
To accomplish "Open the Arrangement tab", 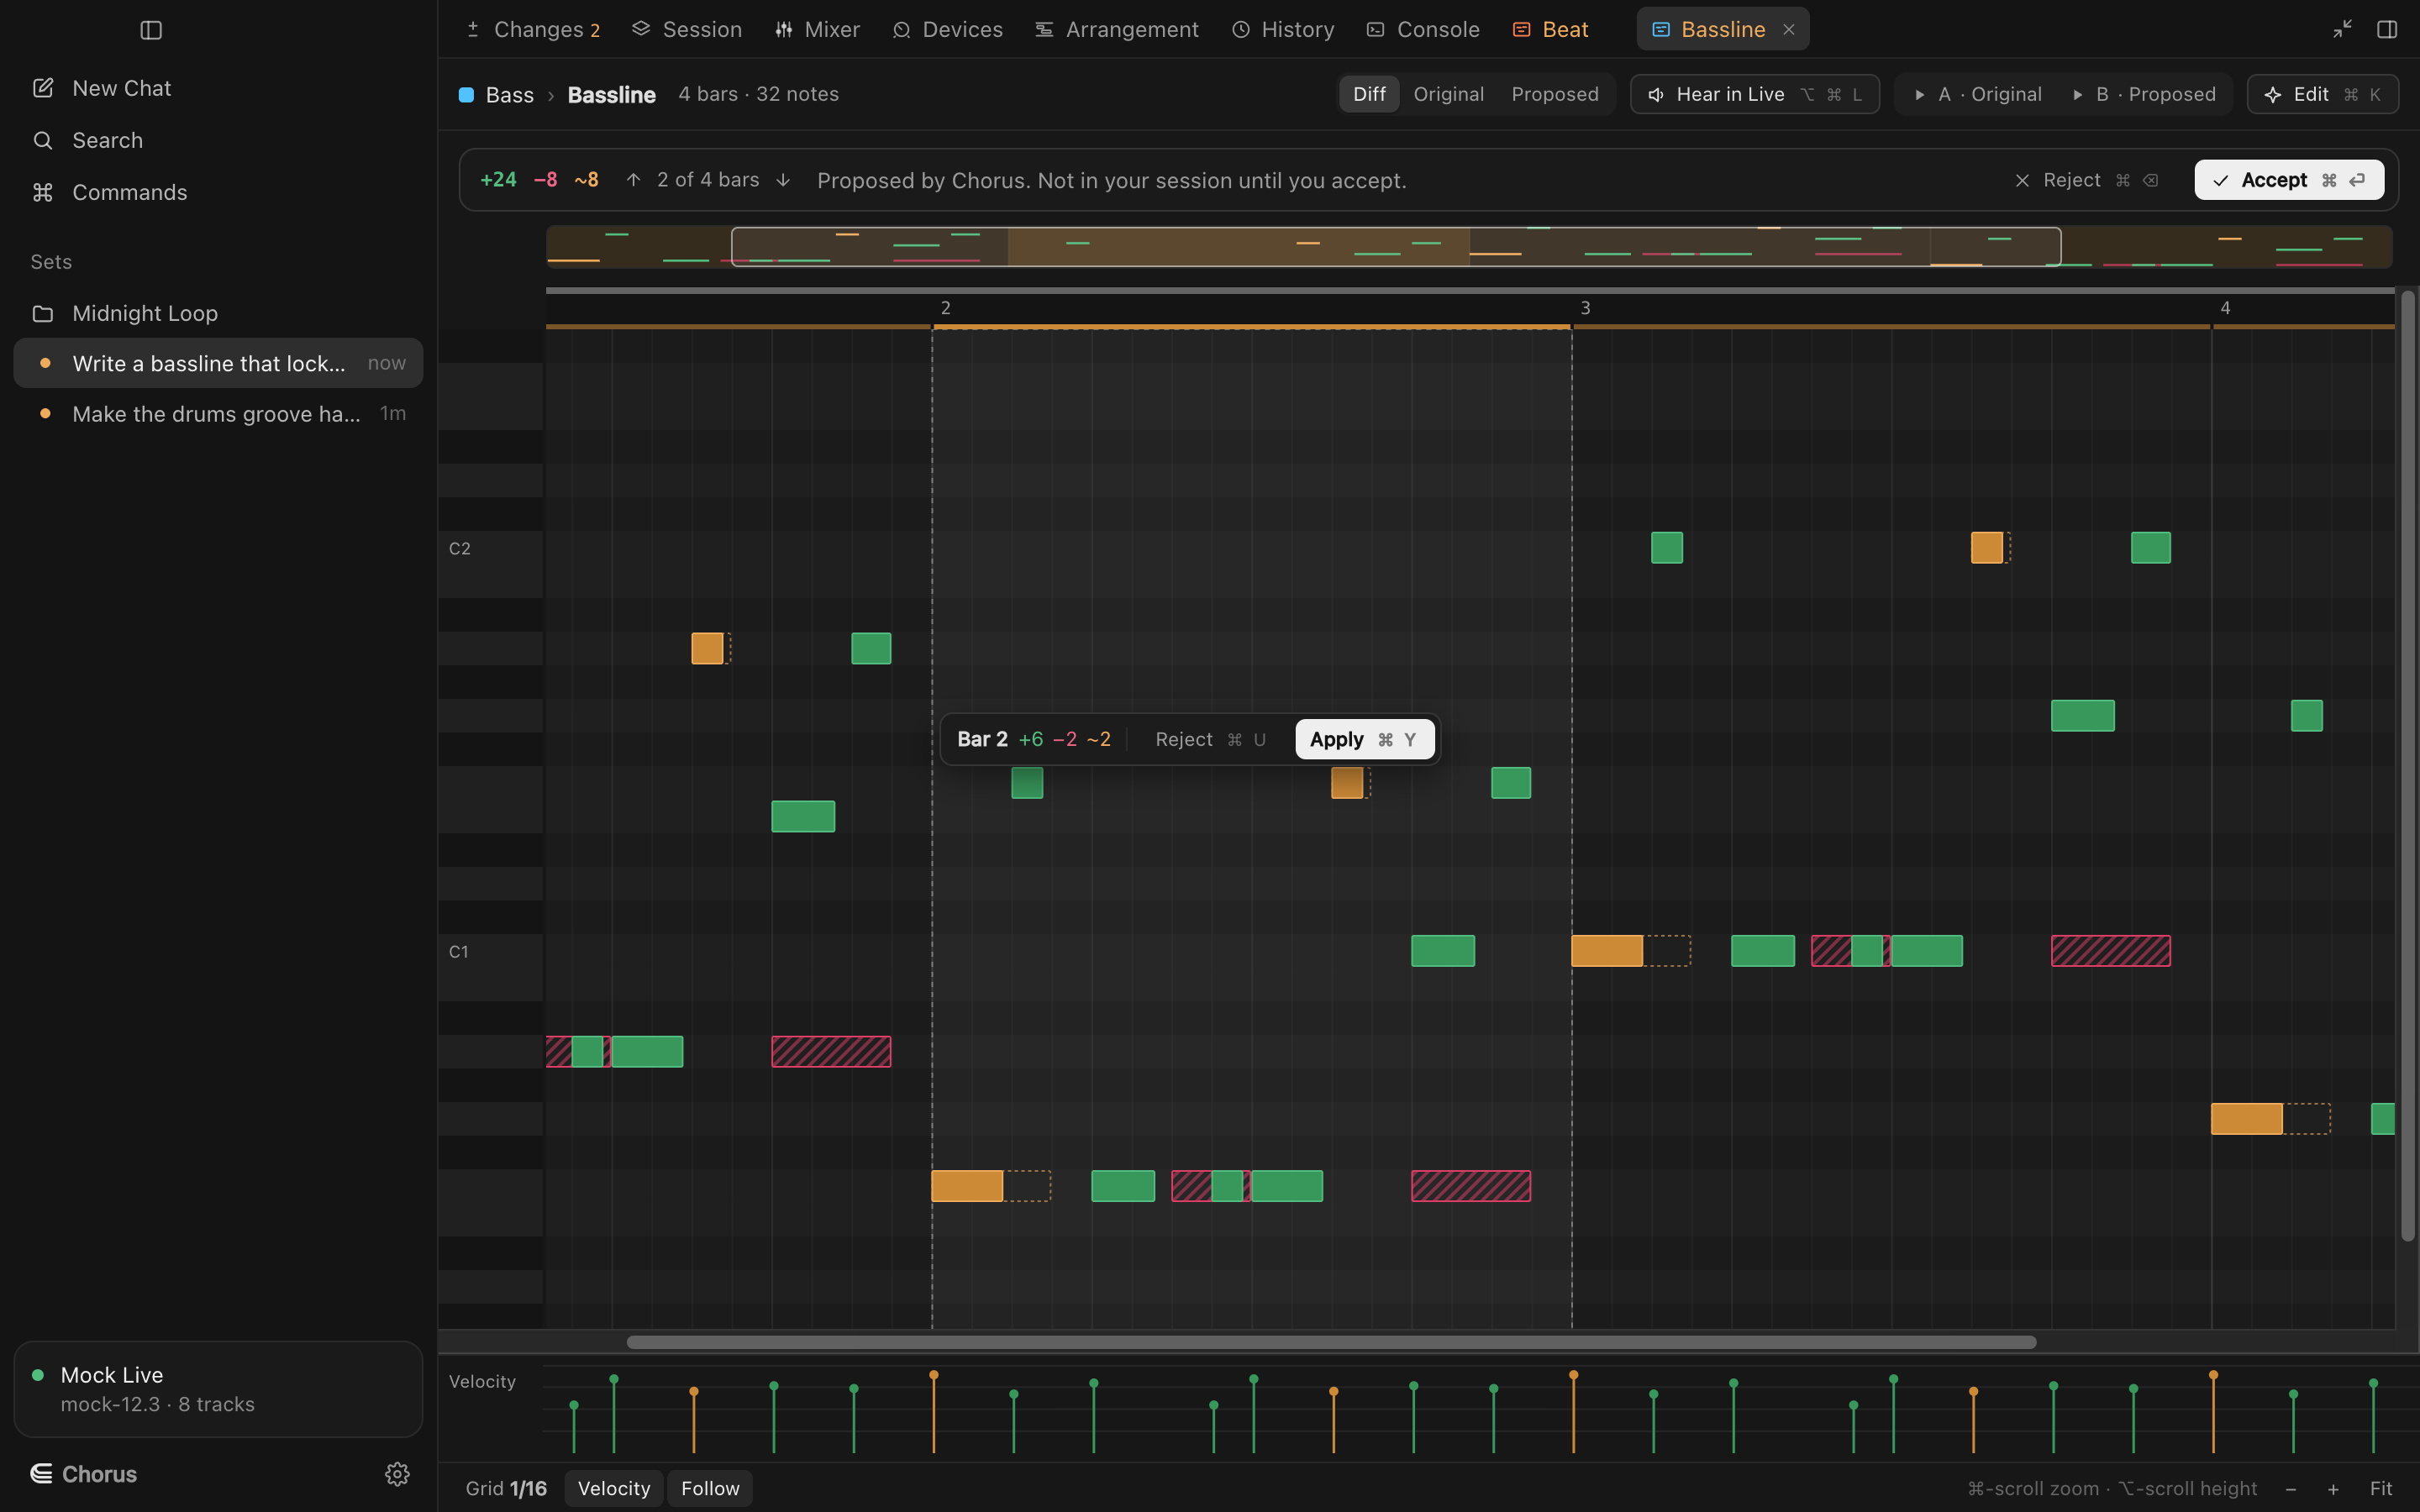I will [1116, 30].
